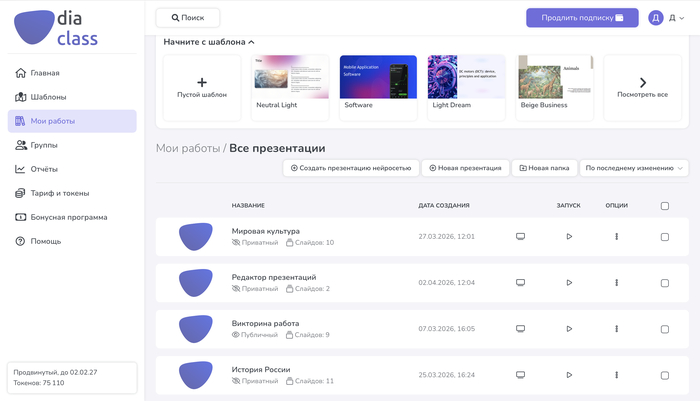This screenshot has width=700, height=401.
Task: Open Группы page
Action: pyautogui.click(x=72, y=145)
